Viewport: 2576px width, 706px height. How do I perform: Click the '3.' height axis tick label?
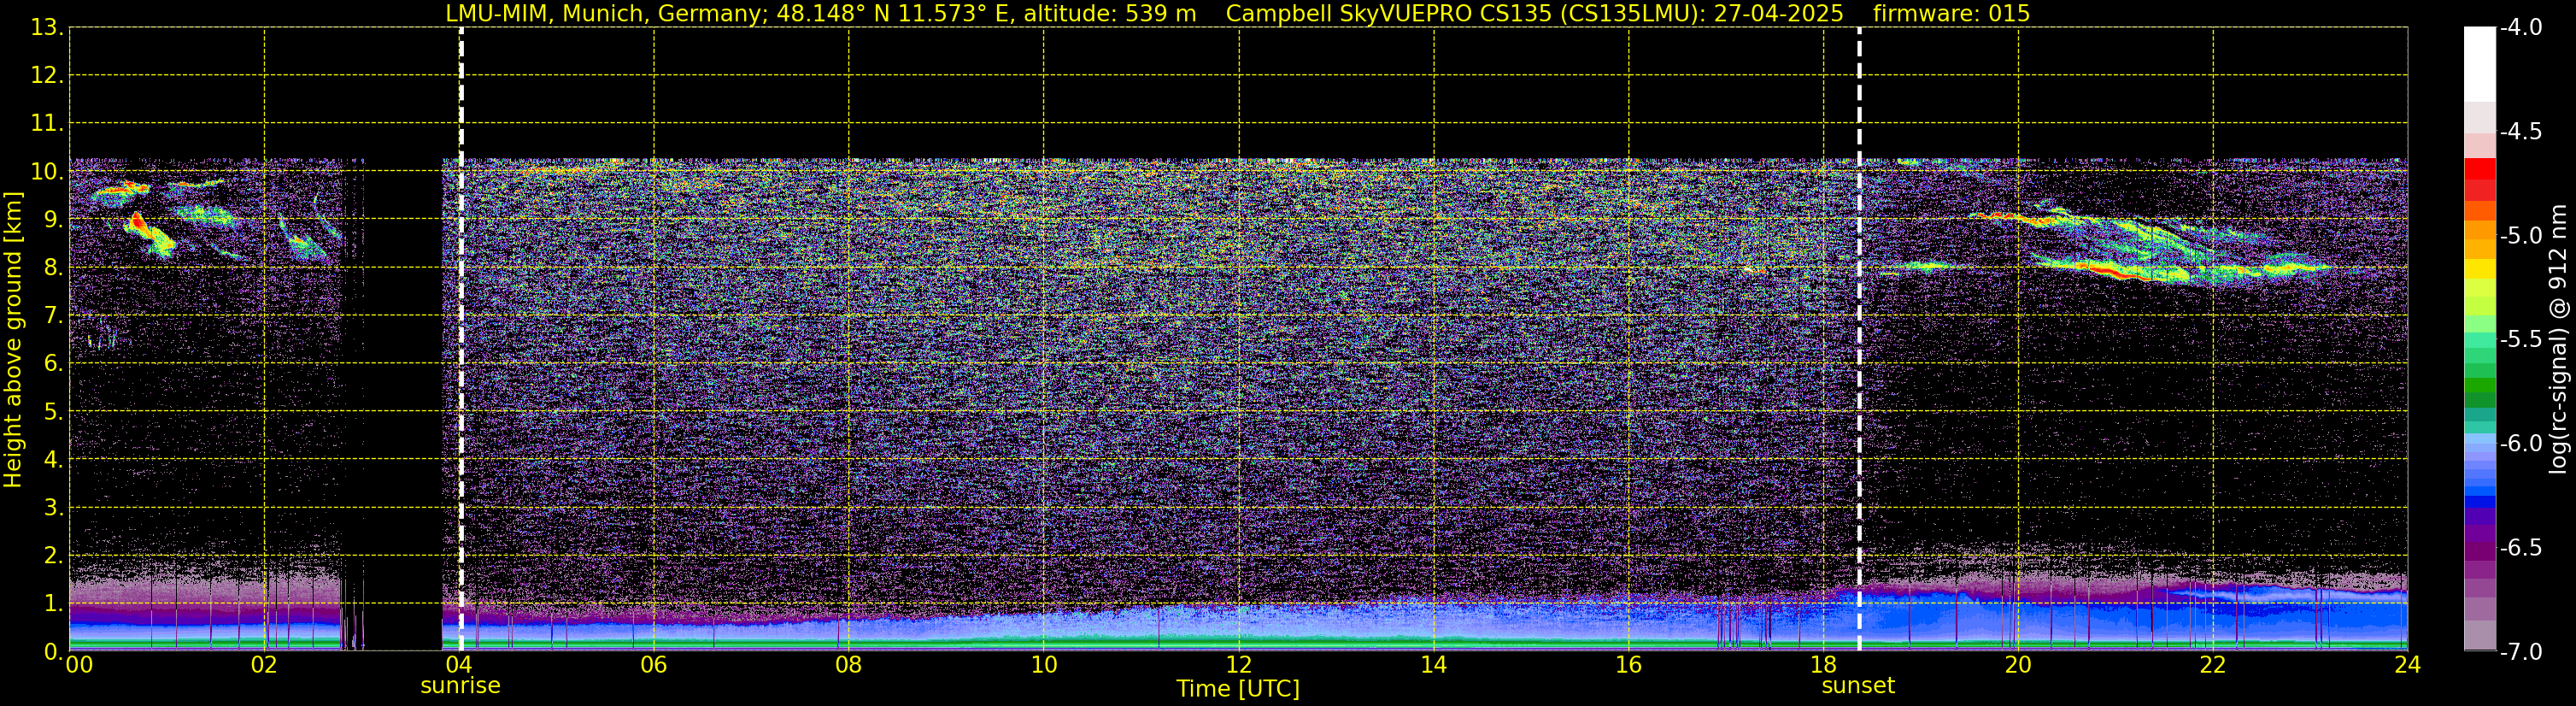(x=54, y=507)
